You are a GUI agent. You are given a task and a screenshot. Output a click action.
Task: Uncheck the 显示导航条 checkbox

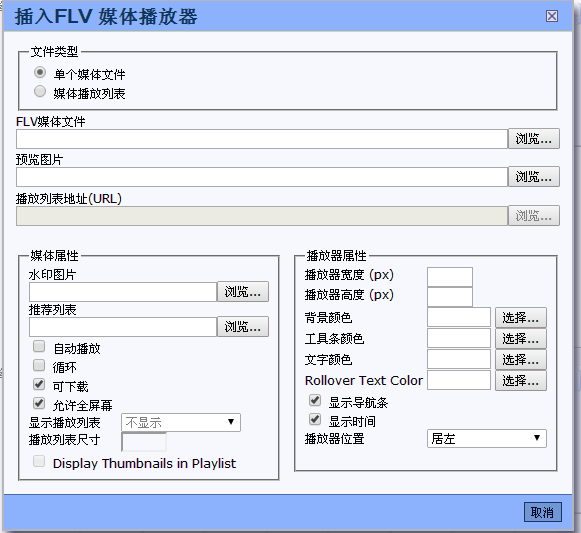point(315,400)
